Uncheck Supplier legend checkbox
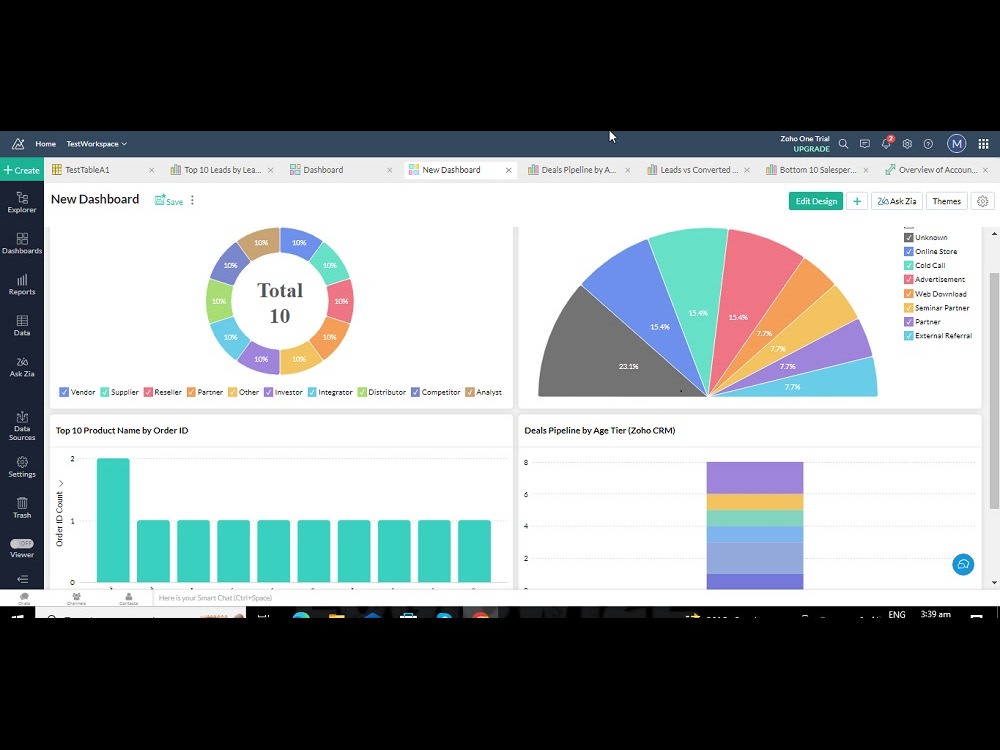Screen dimensions: 1000x750 (x=105, y=392)
